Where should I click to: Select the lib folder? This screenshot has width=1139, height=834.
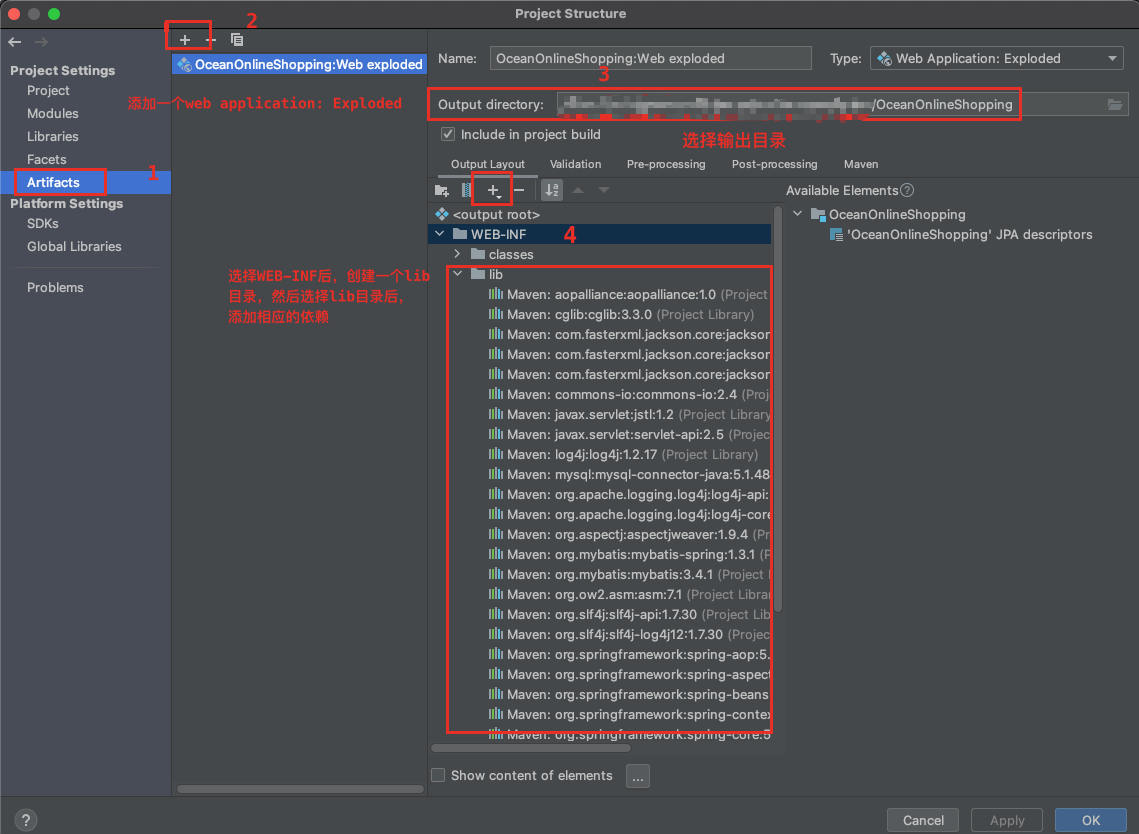pyautogui.click(x=487, y=275)
